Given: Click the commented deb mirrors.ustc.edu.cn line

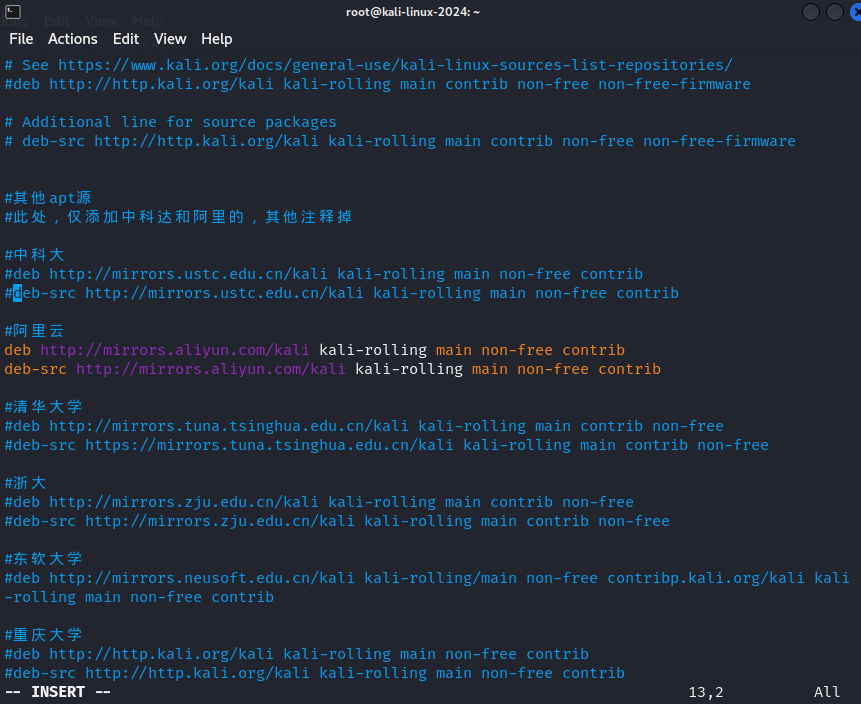Looking at the screenshot, I should click(x=323, y=274).
